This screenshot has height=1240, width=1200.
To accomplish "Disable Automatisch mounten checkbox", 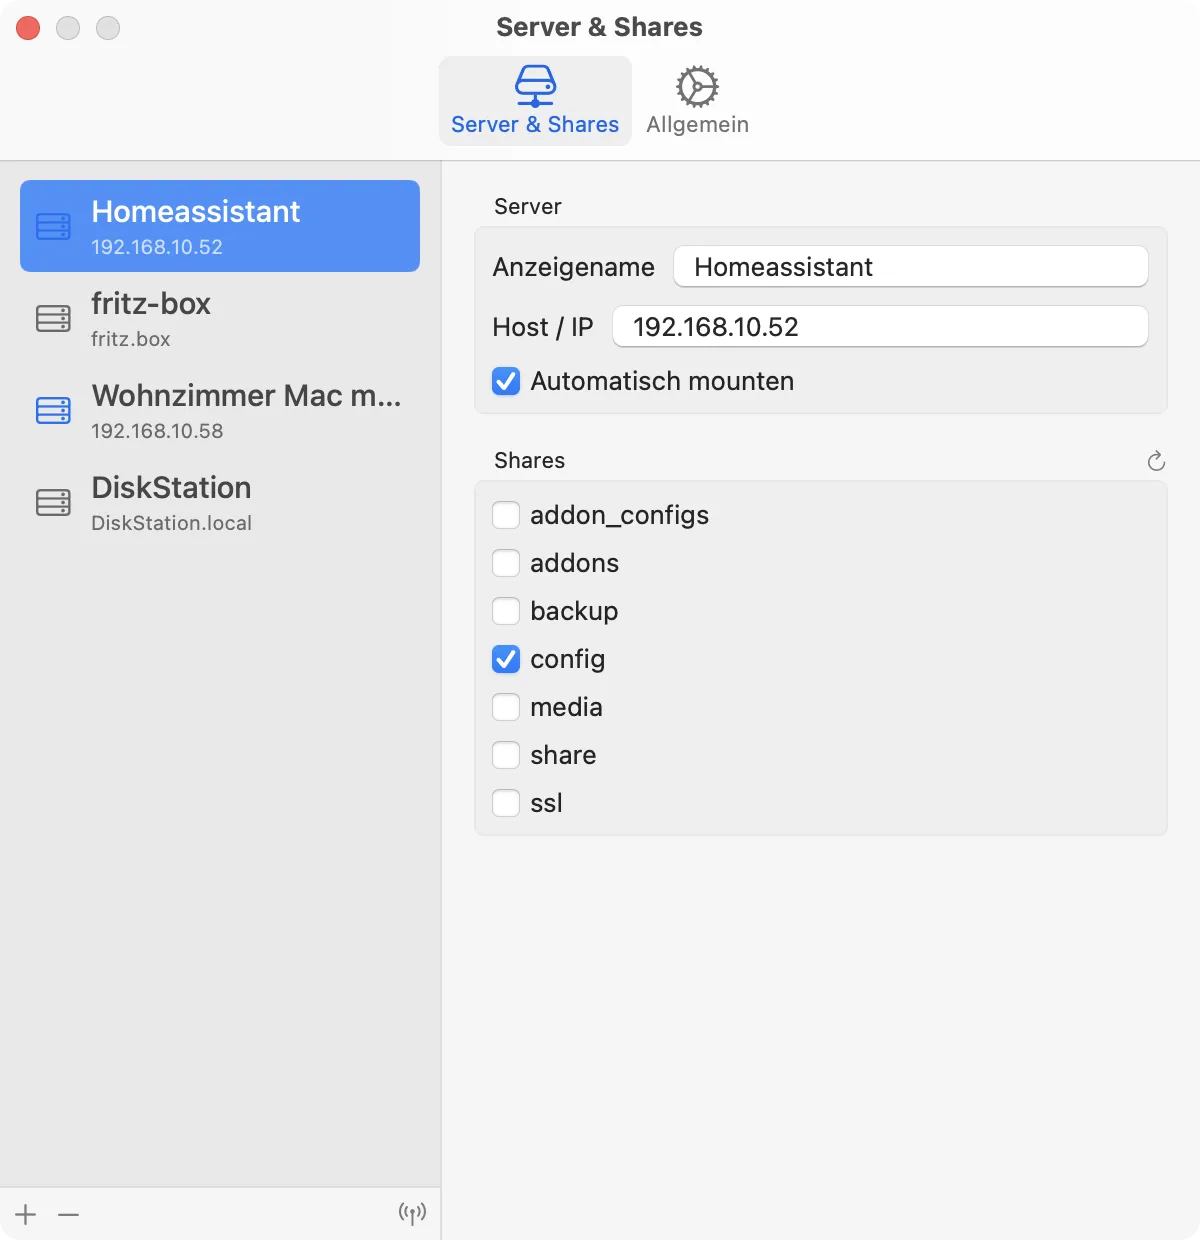I will [506, 382].
